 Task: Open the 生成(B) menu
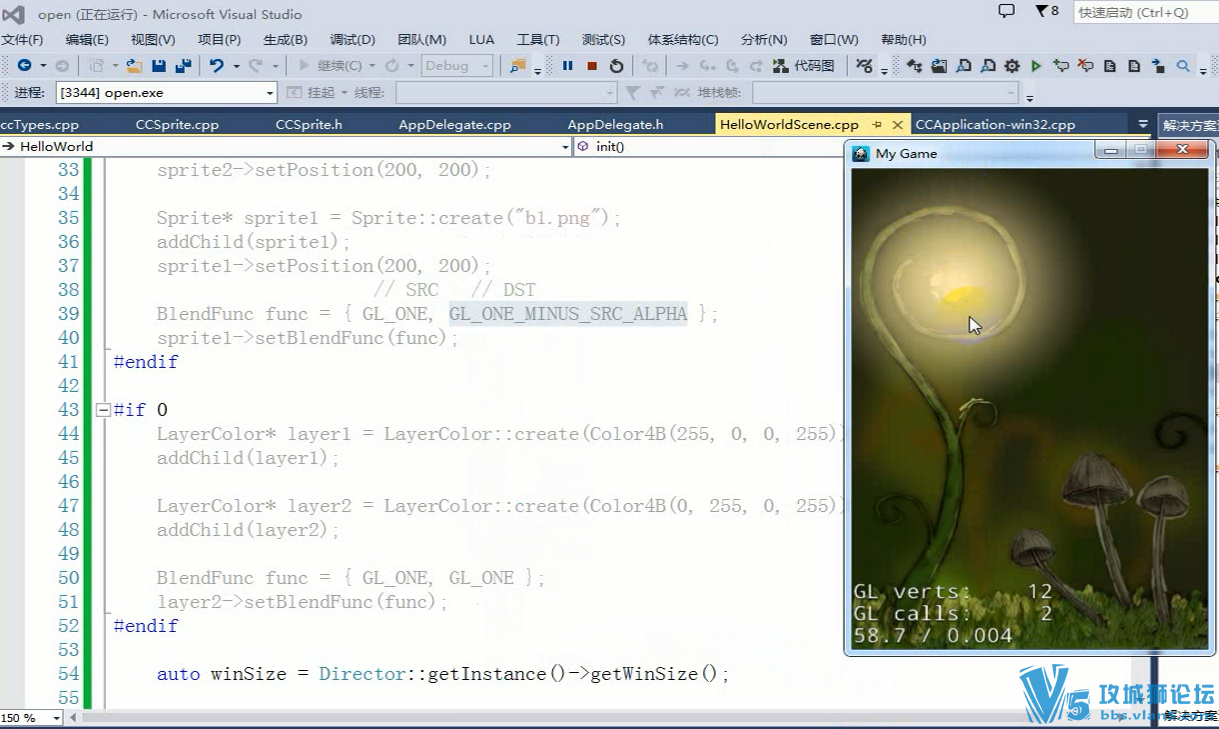pos(285,39)
